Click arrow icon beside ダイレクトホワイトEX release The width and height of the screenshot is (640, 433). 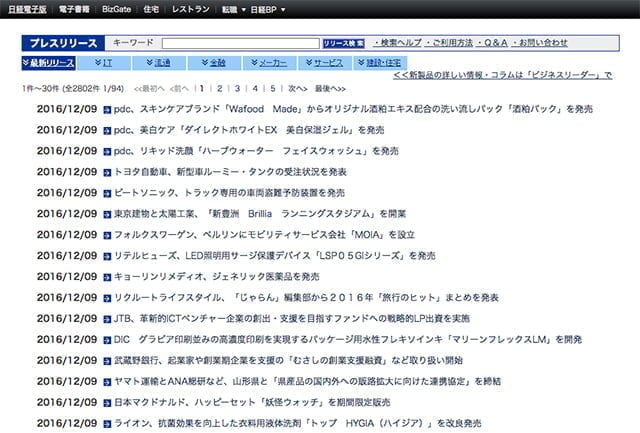tap(107, 131)
